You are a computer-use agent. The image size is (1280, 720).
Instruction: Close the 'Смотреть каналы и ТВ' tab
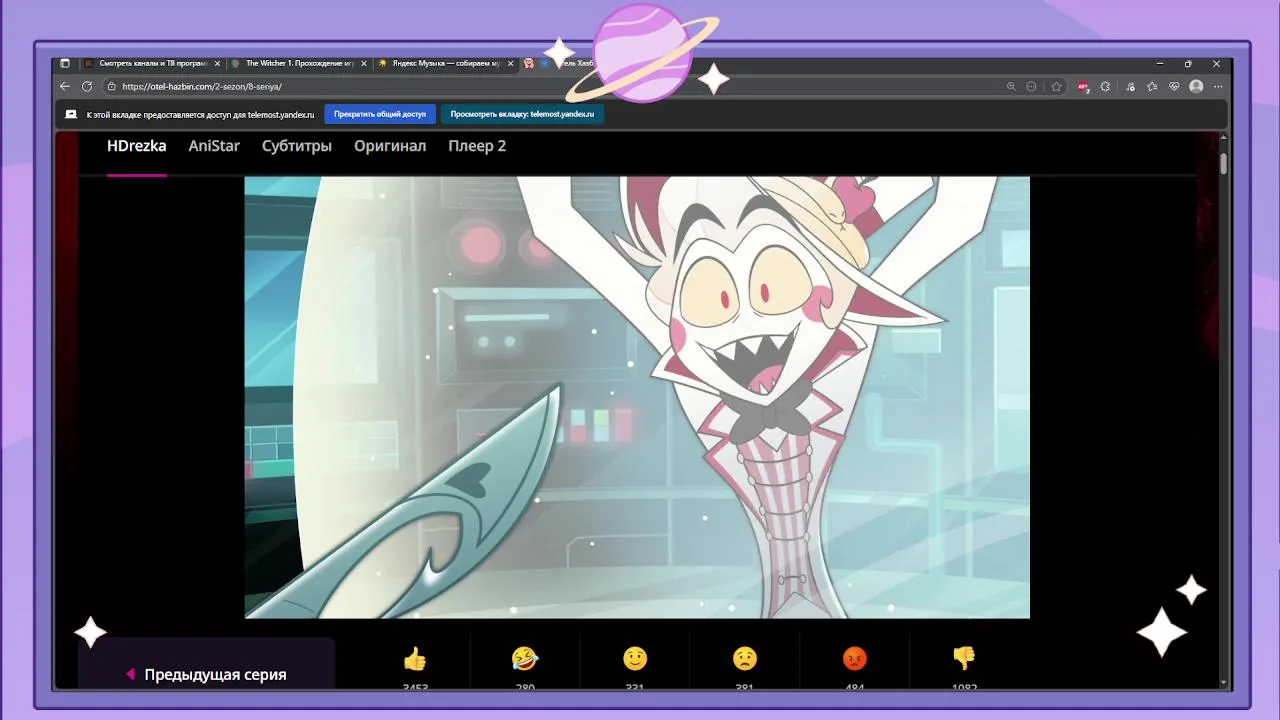[217, 63]
